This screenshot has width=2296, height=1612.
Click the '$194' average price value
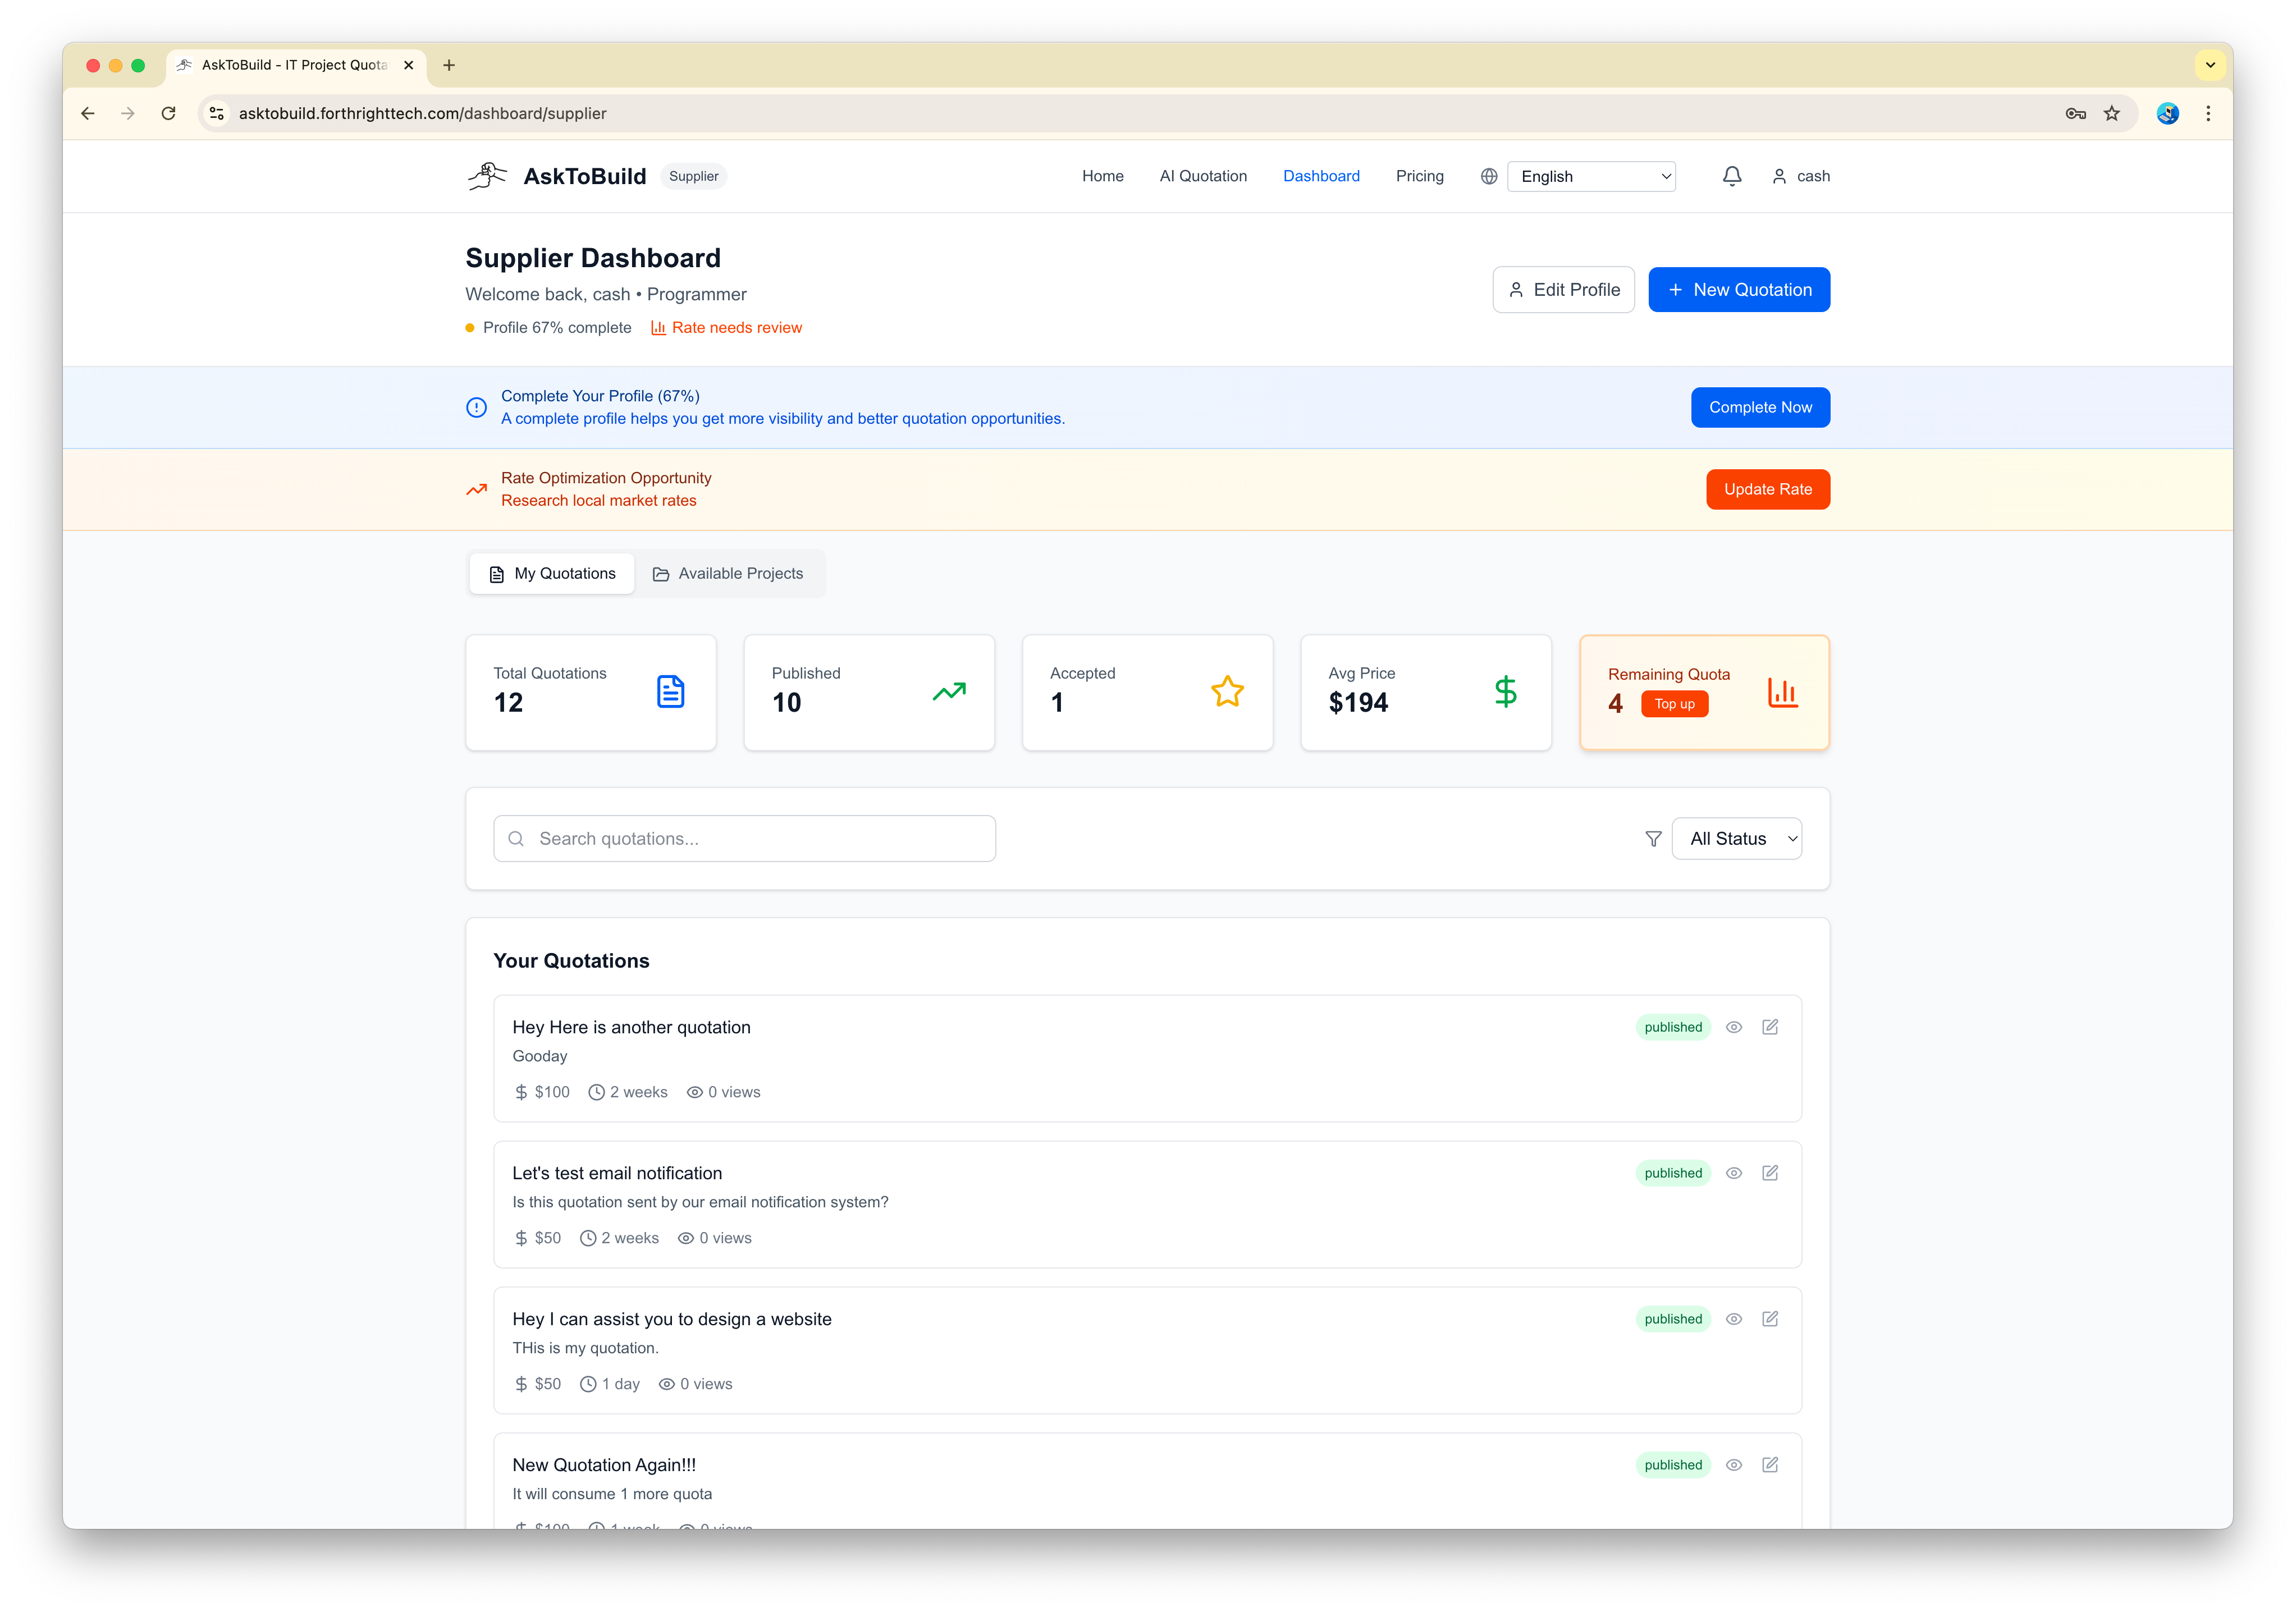point(1358,703)
